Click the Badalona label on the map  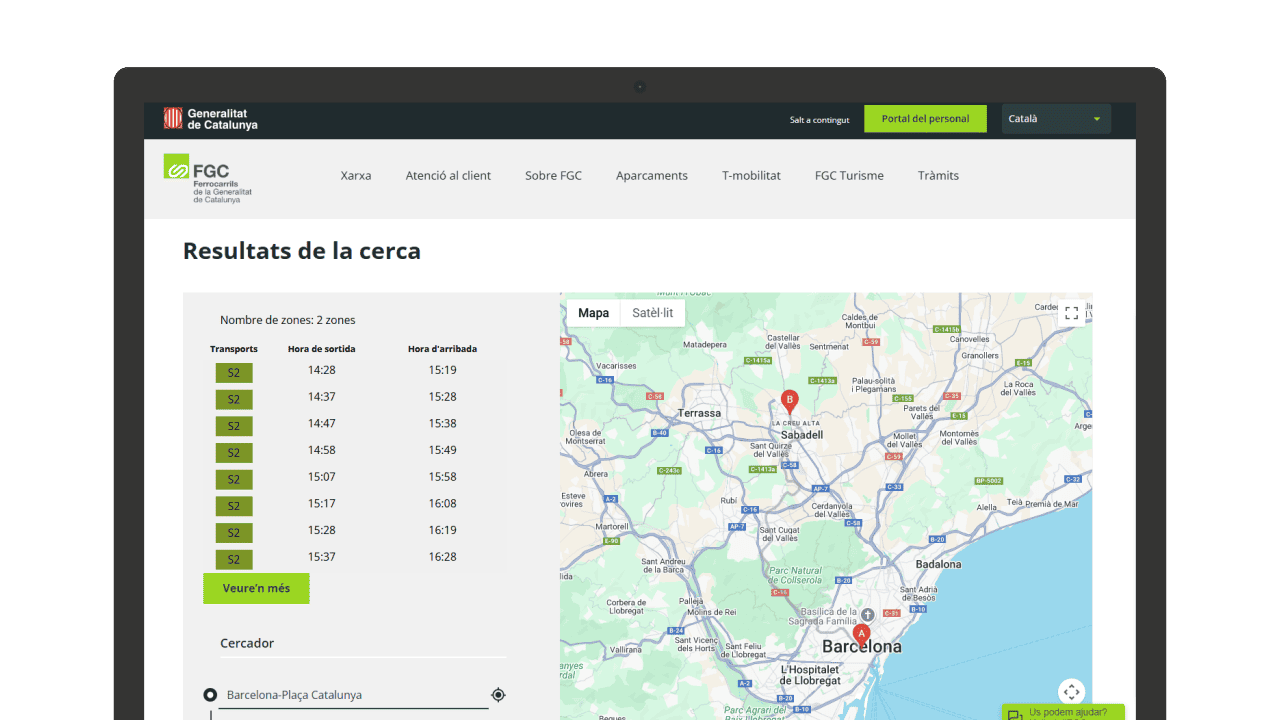(938, 564)
